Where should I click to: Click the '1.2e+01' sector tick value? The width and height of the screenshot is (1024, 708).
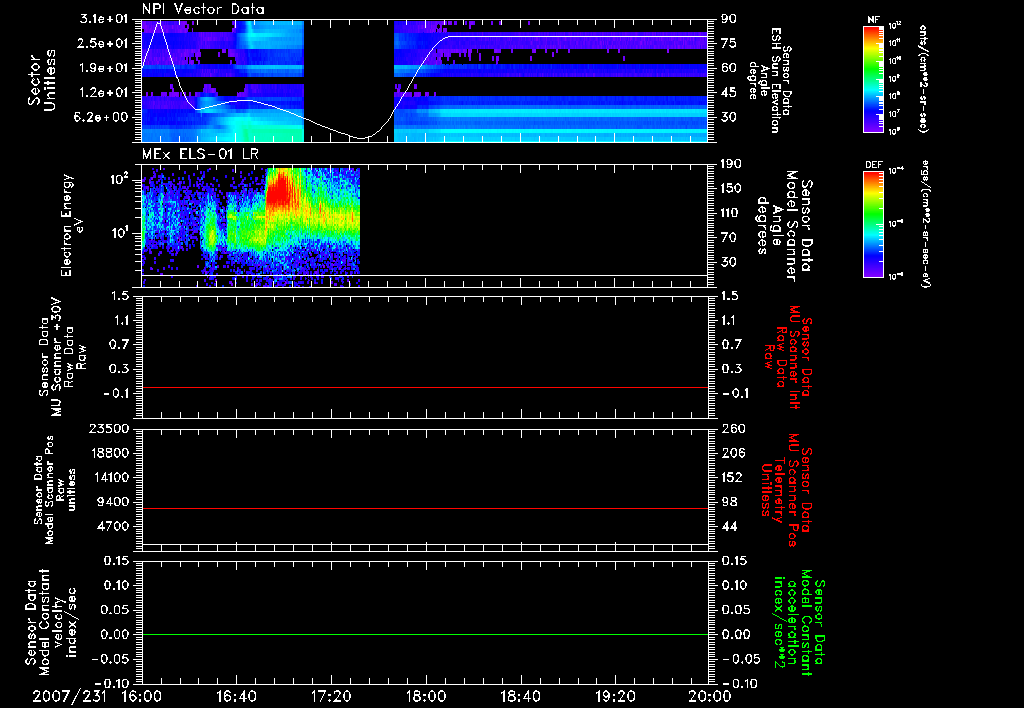click(104, 93)
